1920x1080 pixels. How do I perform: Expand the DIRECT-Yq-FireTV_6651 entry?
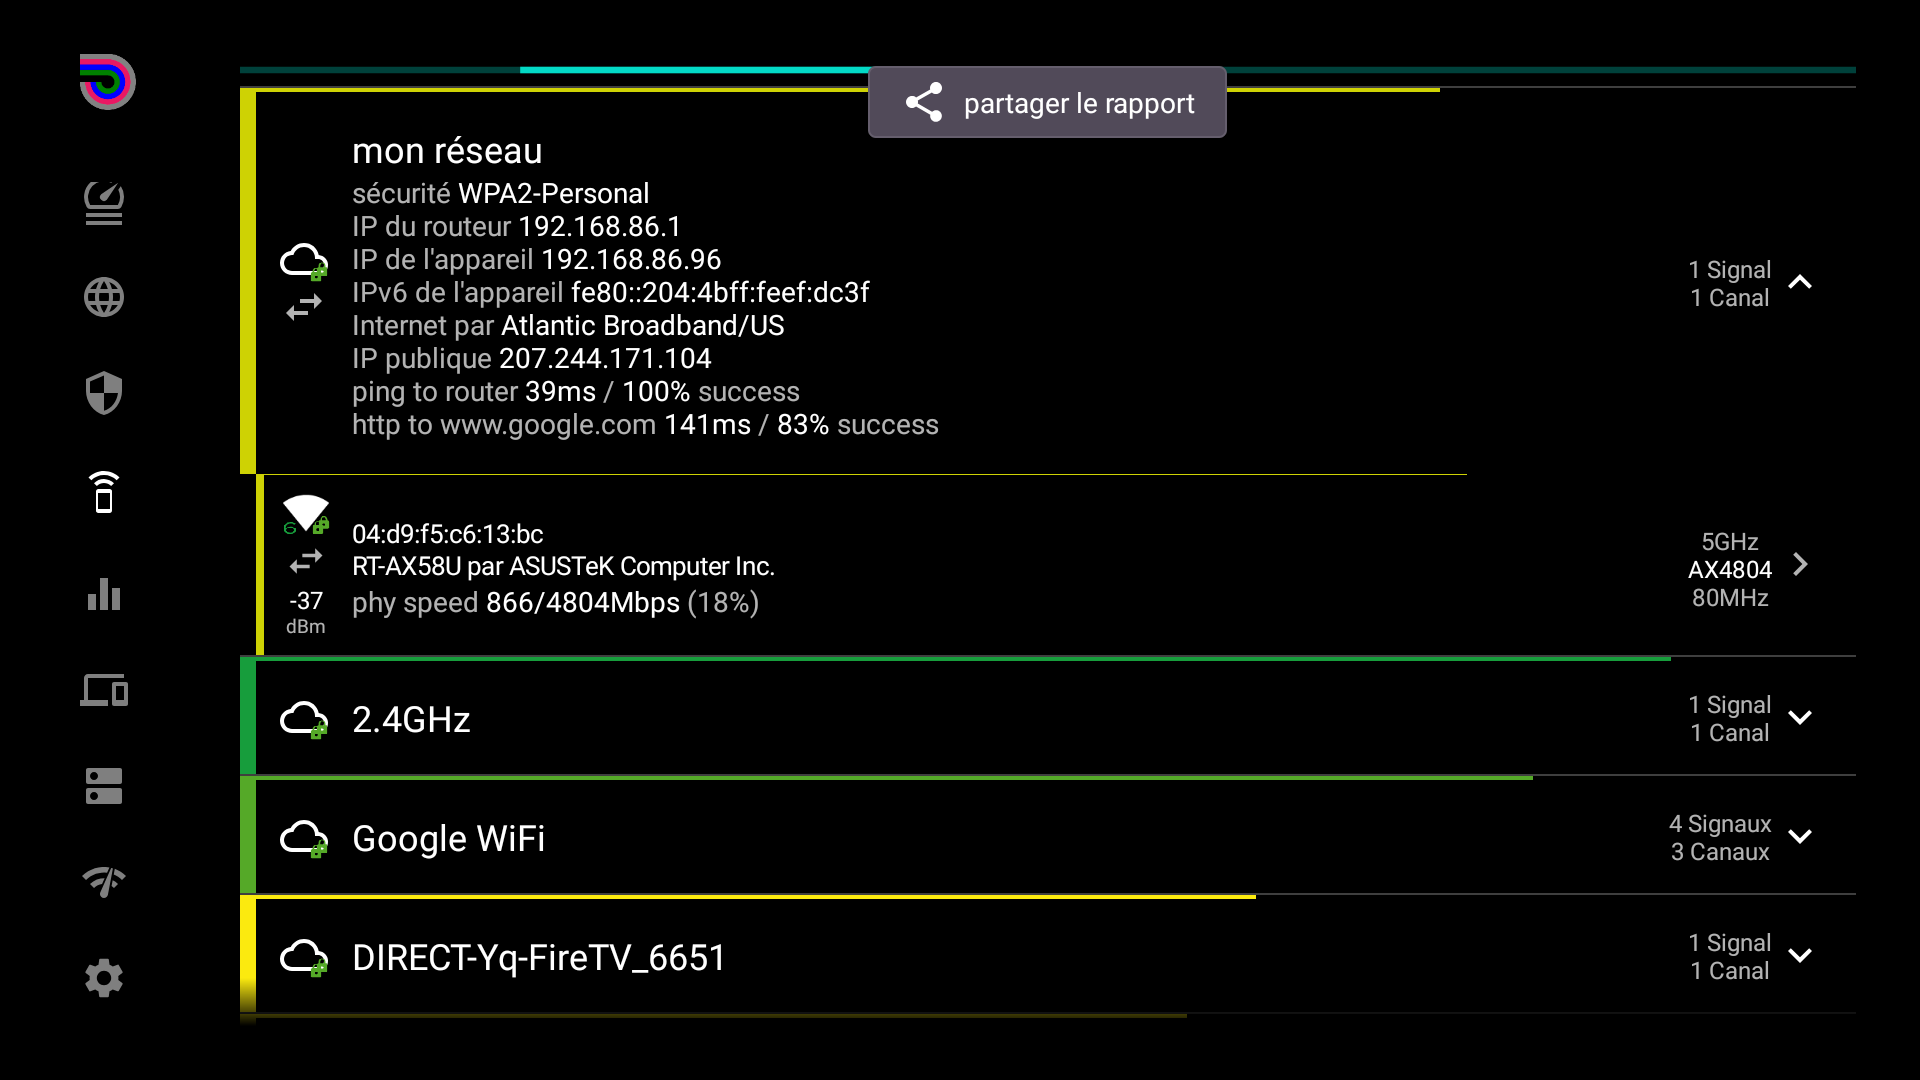click(x=1802, y=956)
